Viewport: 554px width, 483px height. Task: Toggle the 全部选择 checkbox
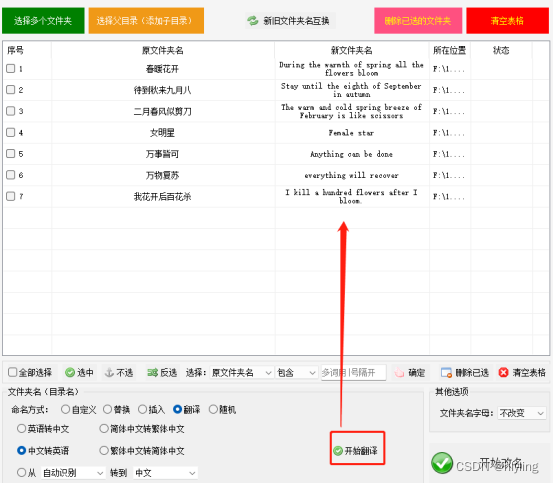click(12, 372)
